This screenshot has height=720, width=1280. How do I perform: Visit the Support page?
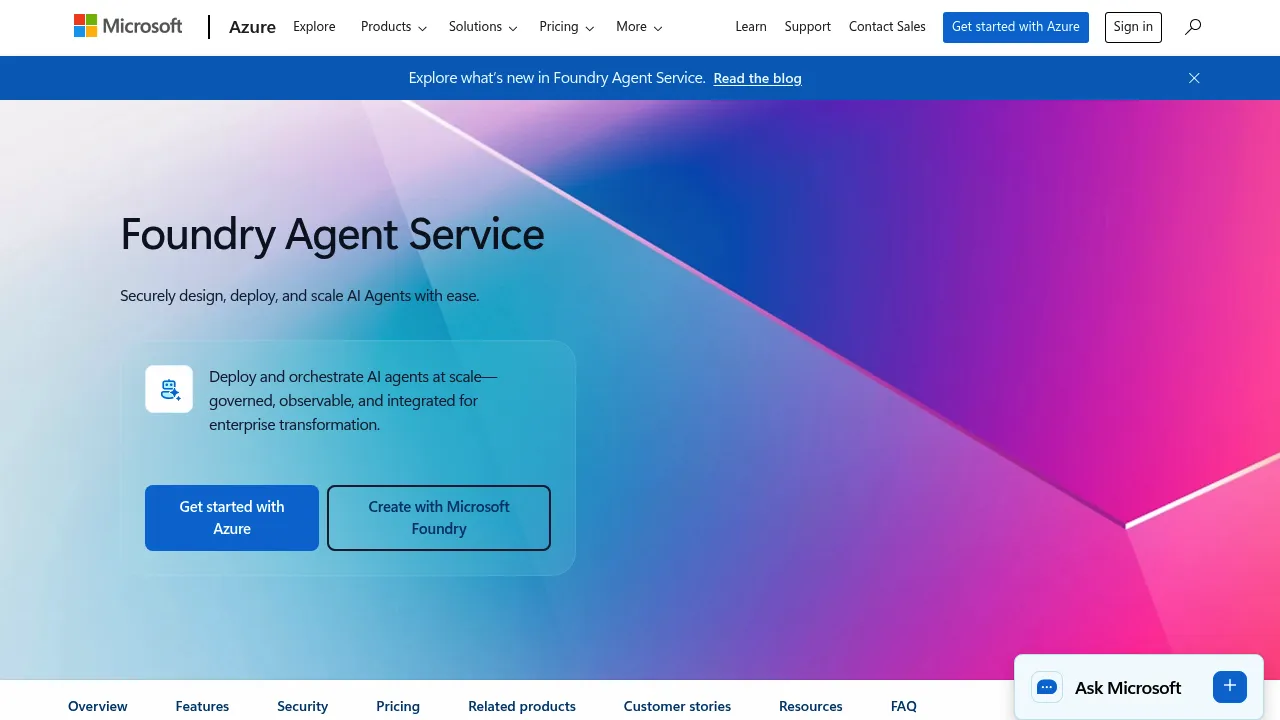808,27
